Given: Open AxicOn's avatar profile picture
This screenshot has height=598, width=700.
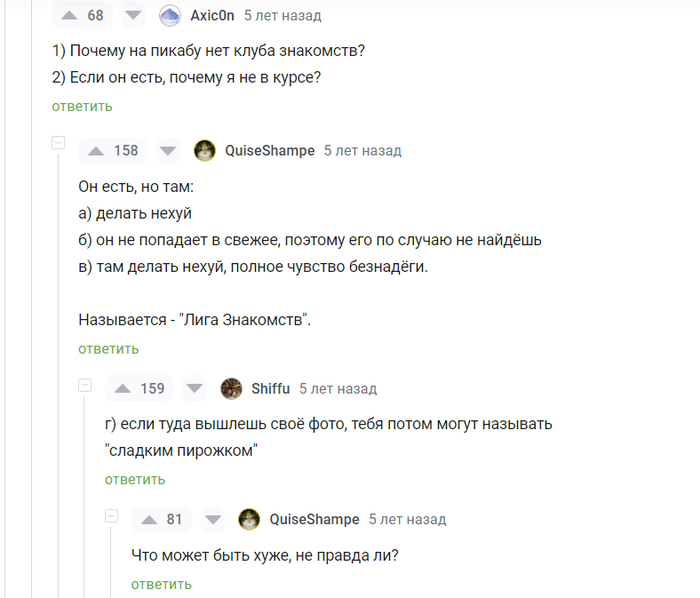Looking at the screenshot, I should tap(170, 16).
